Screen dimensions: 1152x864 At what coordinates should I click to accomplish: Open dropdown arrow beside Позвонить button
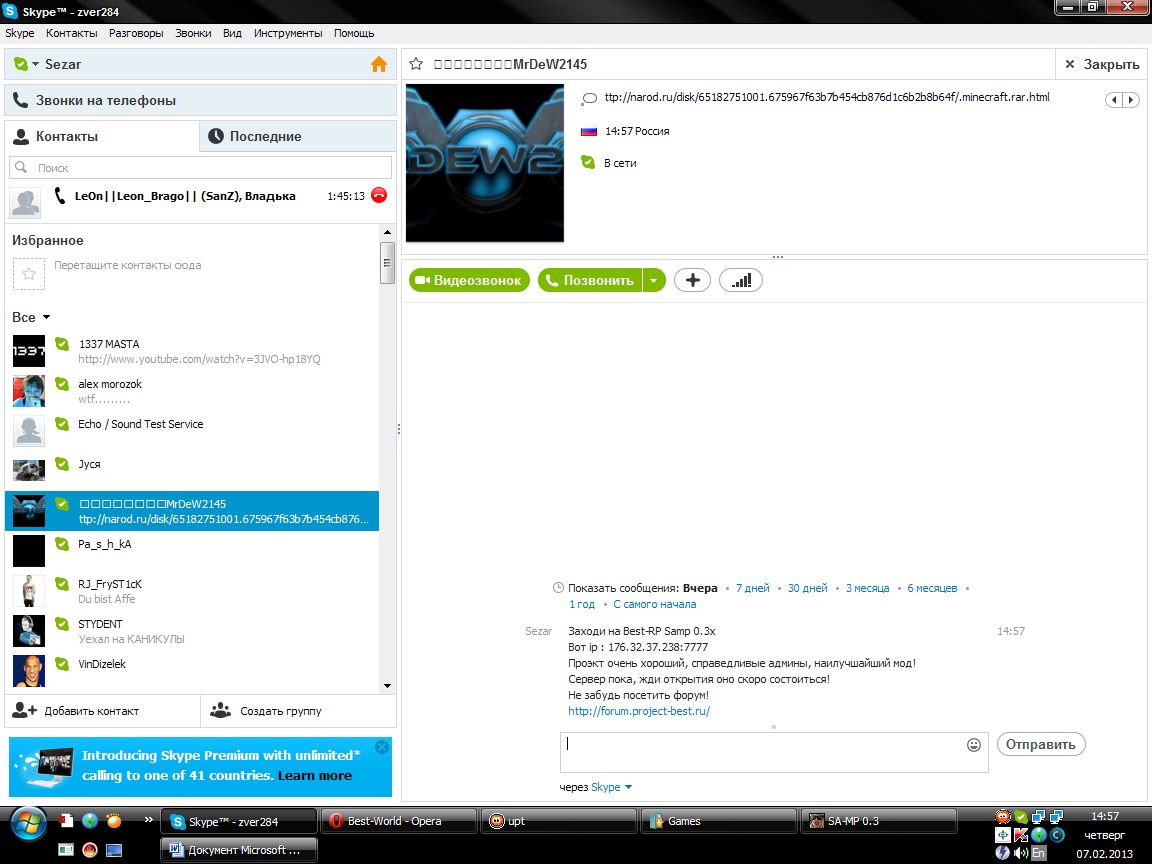click(654, 280)
